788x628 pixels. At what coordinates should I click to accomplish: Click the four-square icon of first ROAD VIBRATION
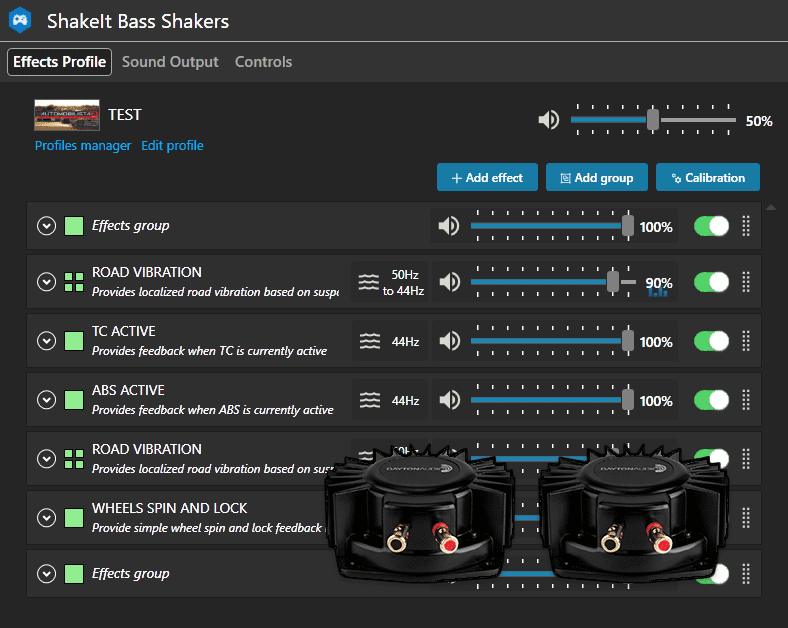[x=74, y=283]
